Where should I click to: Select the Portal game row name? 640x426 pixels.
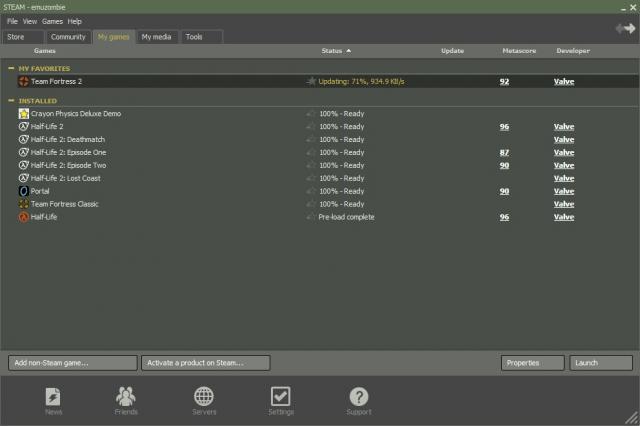pos(40,191)
